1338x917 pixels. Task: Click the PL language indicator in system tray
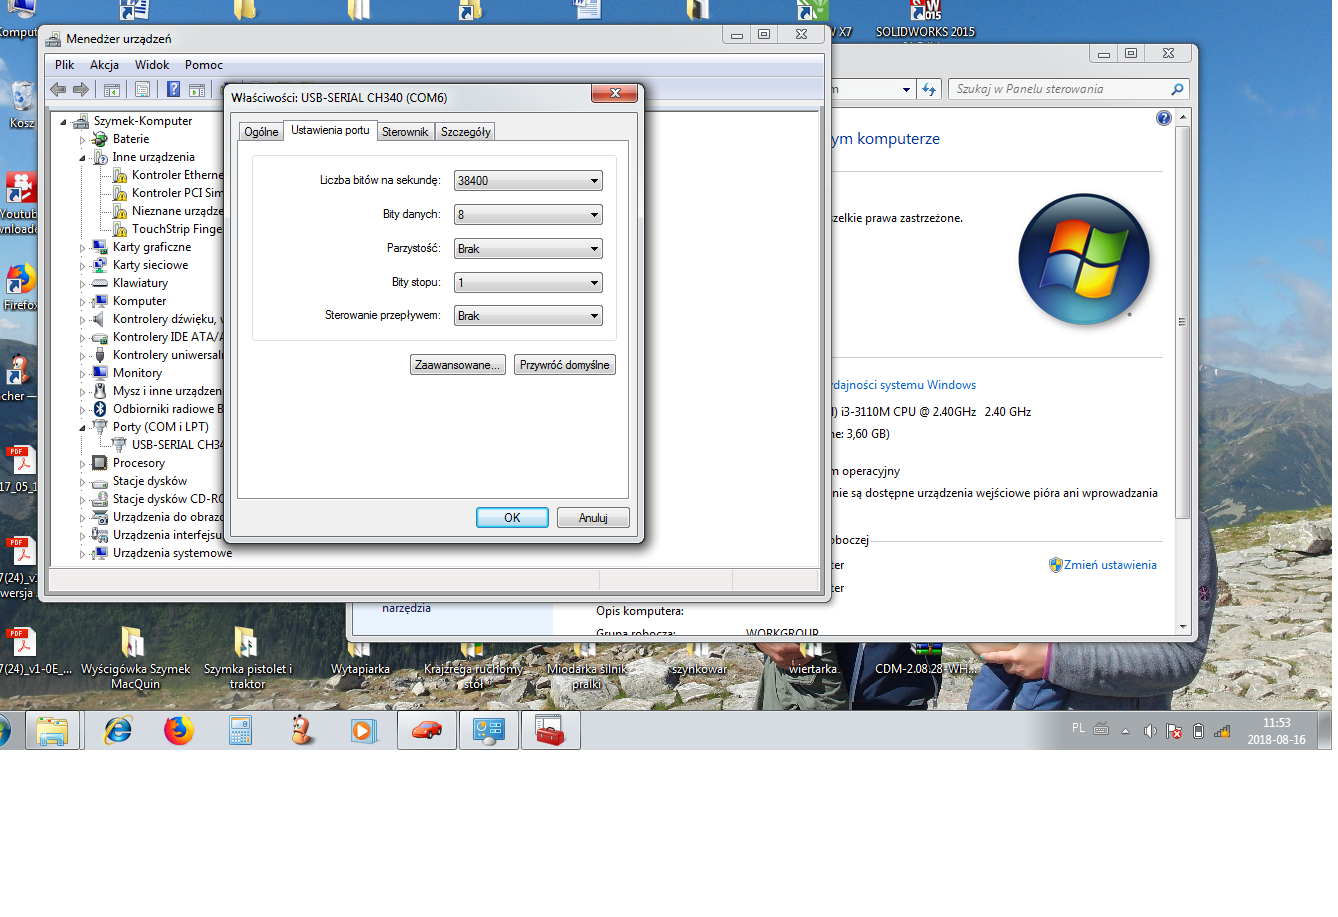pyautogui.click(x=1078, y=729)
